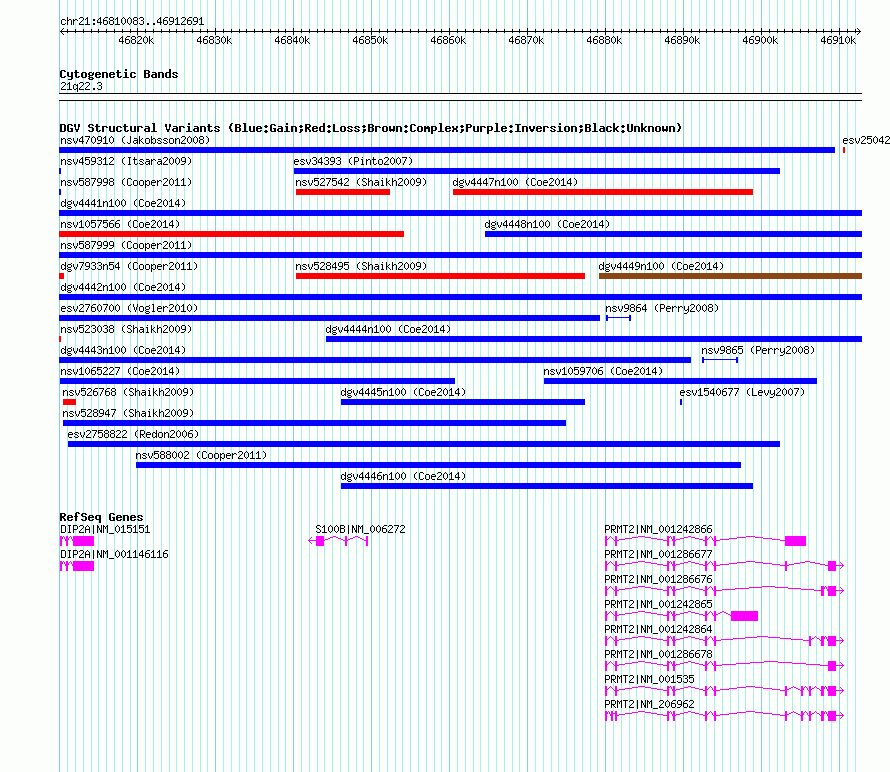The image size is (890, 772).
Task: Click the 46900k ruler tick label
Action: [x=761, y=40]
